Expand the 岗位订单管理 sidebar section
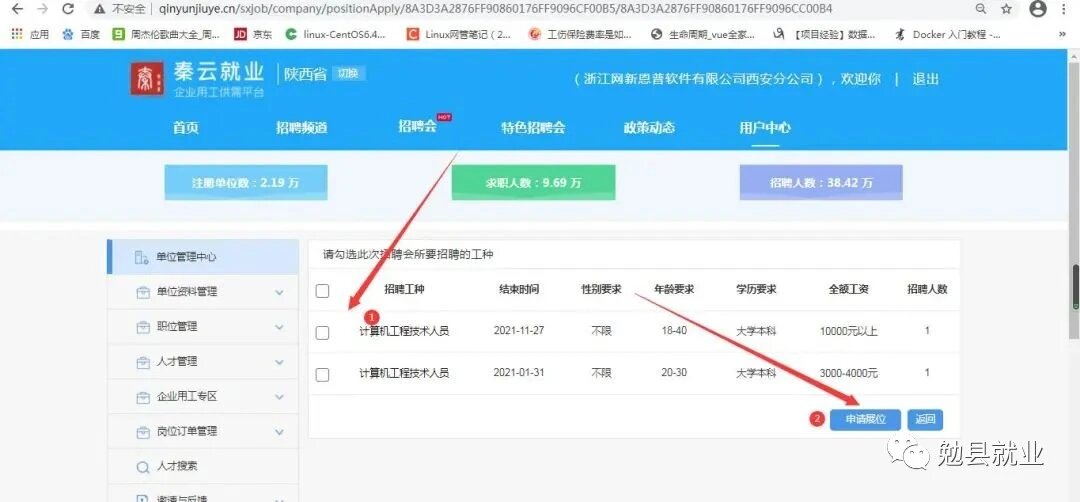 point(279,431)
